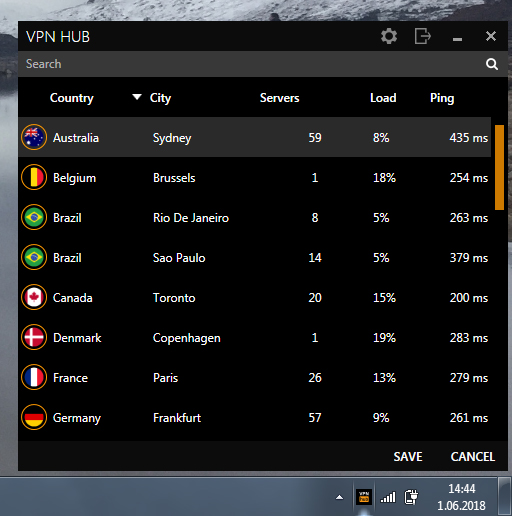Focus the Search input field
The width and height of the screenshot is (512, 516).
point(250,64)
